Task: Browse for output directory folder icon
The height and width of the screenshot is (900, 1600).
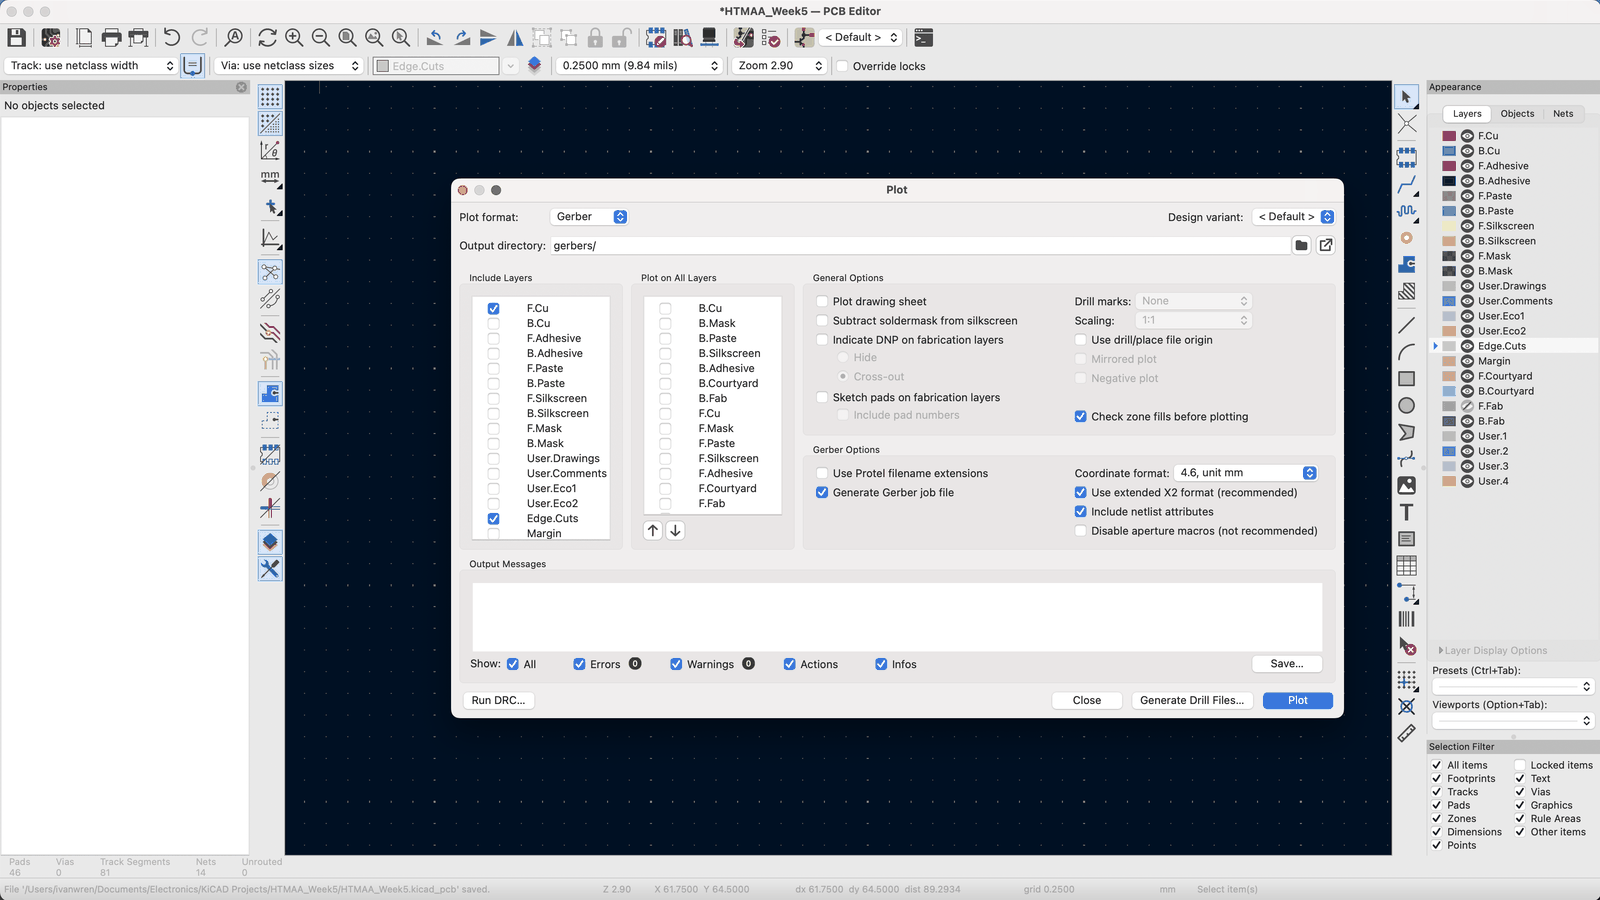Action: pos(1301,245)
